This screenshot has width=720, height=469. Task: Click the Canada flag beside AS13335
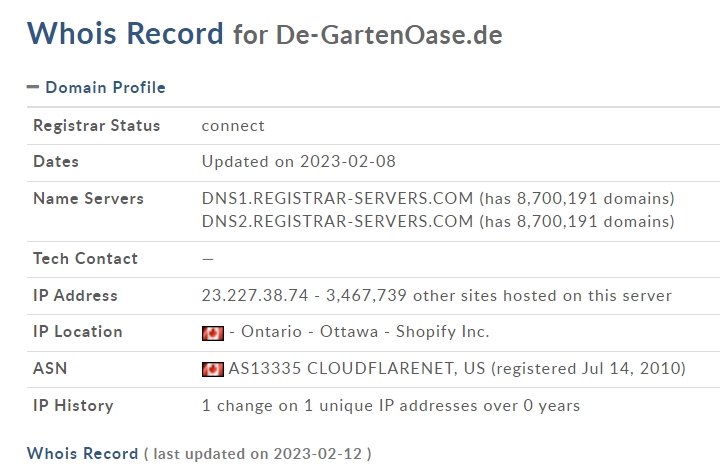tap(213, 369)
